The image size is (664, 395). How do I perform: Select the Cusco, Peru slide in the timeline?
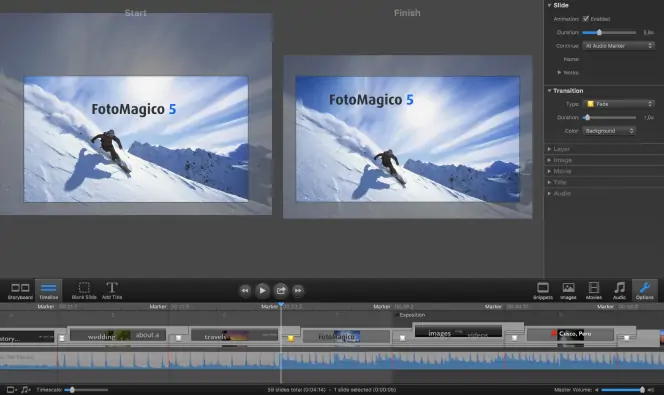[570, 334]
